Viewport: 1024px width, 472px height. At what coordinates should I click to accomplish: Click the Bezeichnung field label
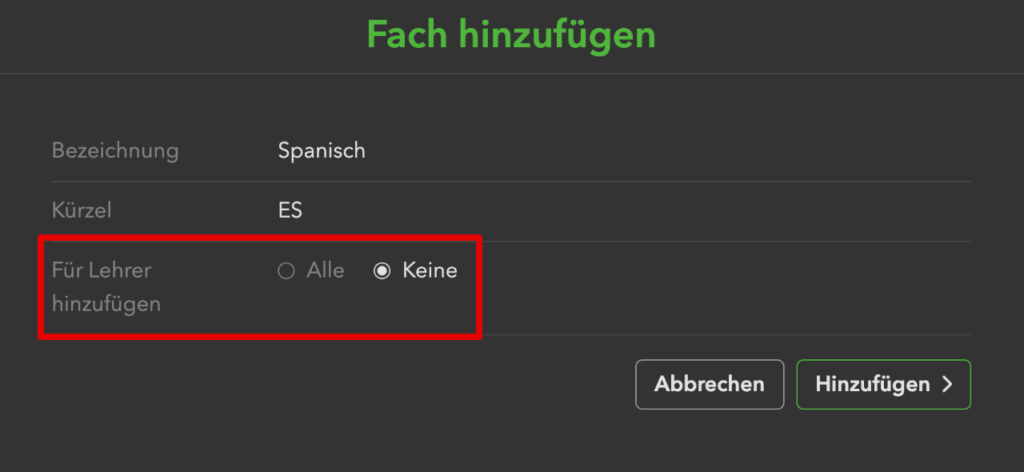[x=115, y=151]
